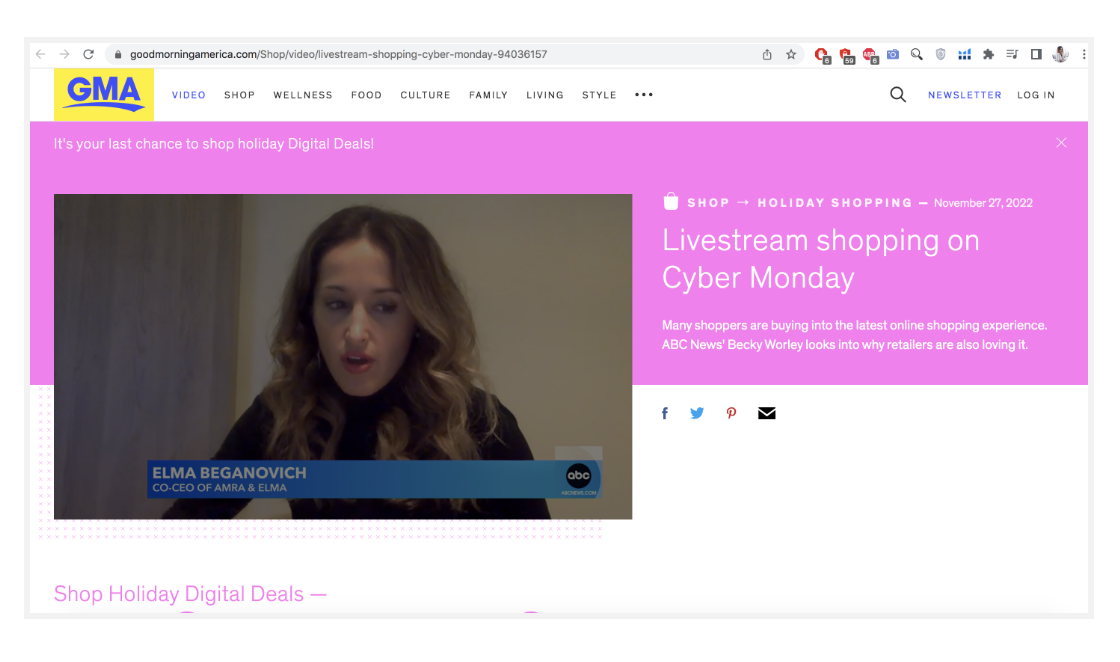Expand the three-dot more navigation menu

point(644,94)
